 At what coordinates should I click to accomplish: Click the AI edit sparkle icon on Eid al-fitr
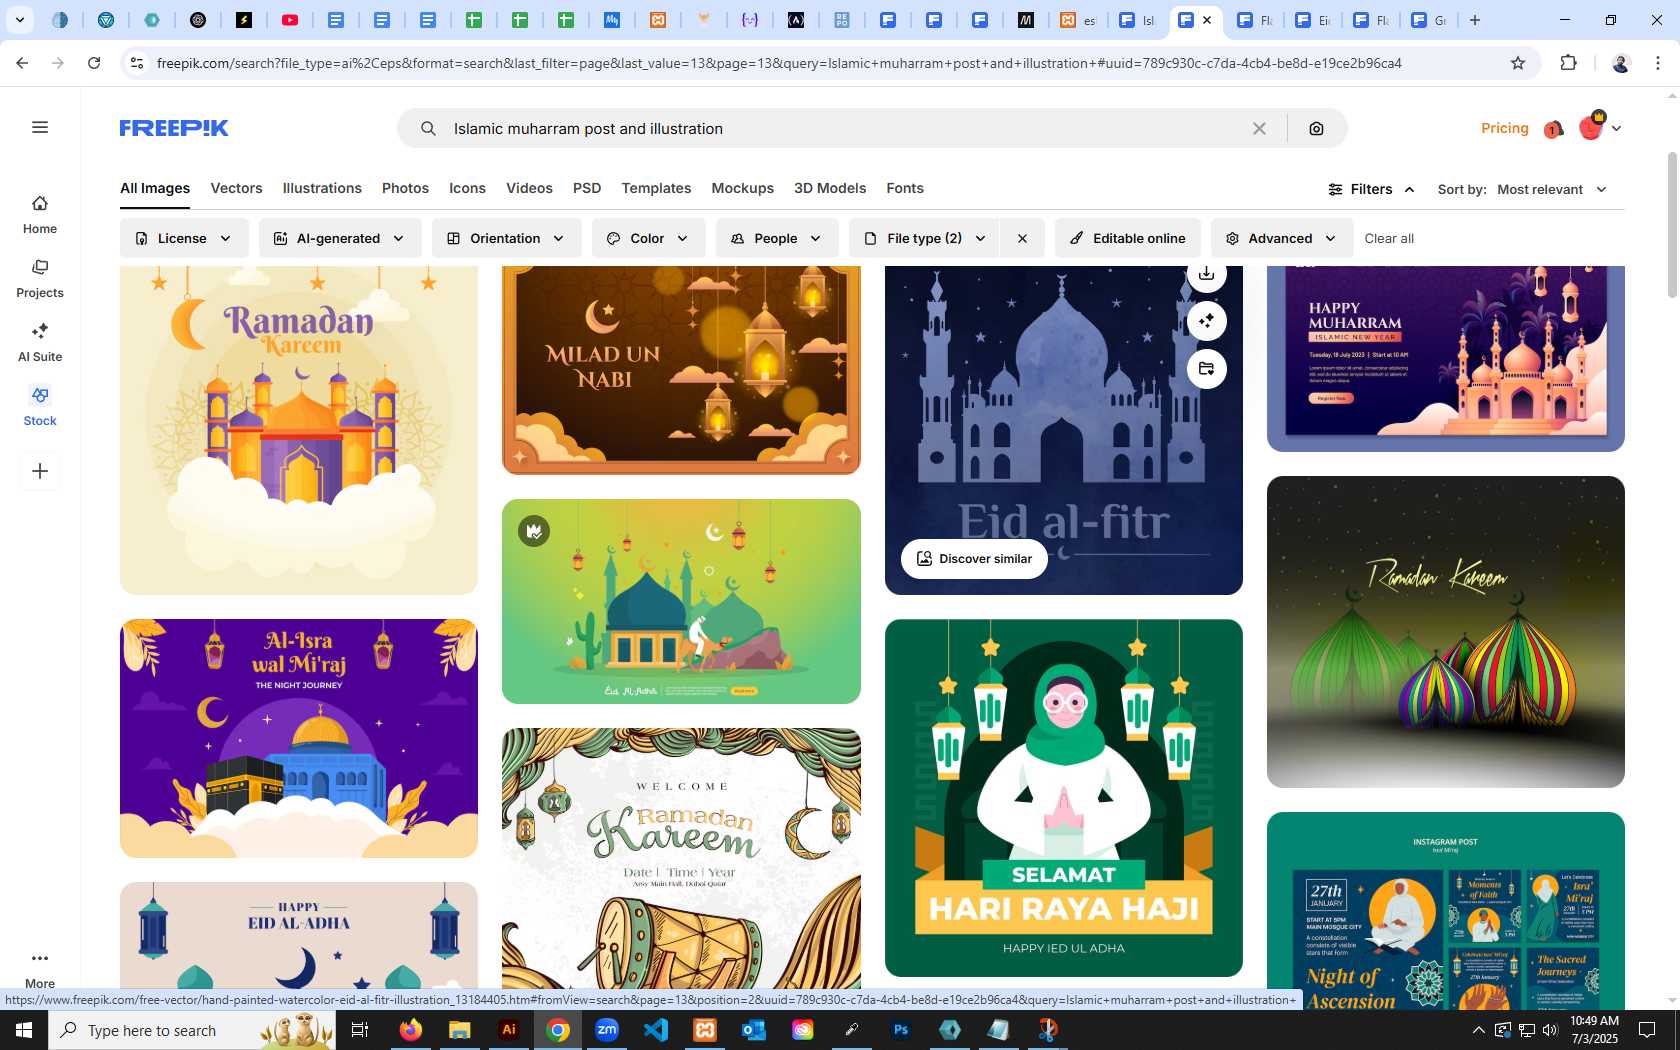(x=1207, y=320)
